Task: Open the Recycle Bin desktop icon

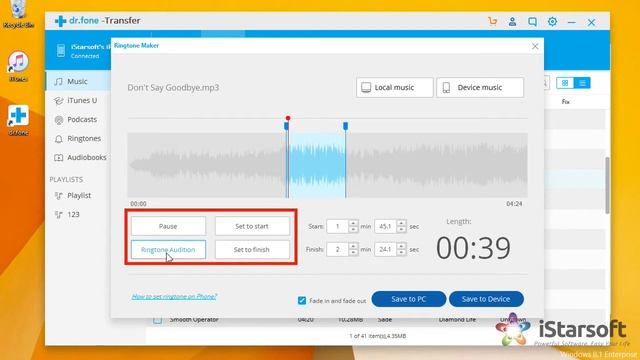Action: (x=18, y=15)
